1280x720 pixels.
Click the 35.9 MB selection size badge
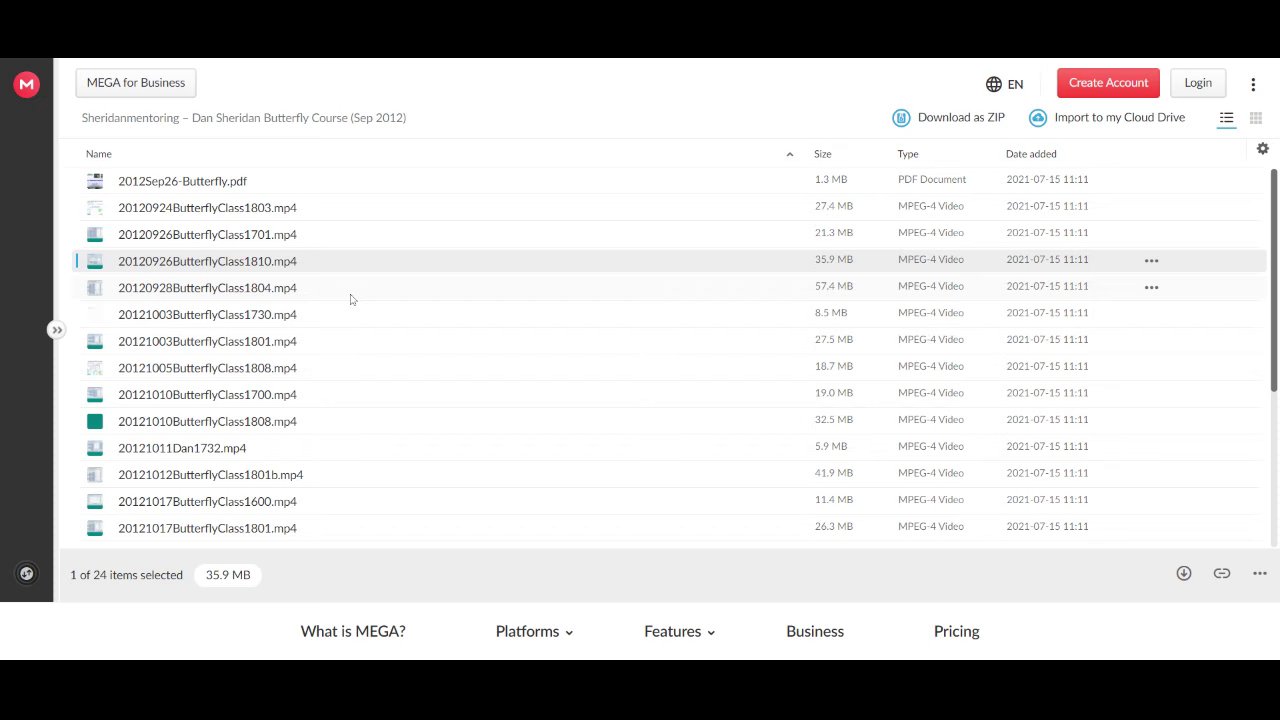click(x=228, y=575)
